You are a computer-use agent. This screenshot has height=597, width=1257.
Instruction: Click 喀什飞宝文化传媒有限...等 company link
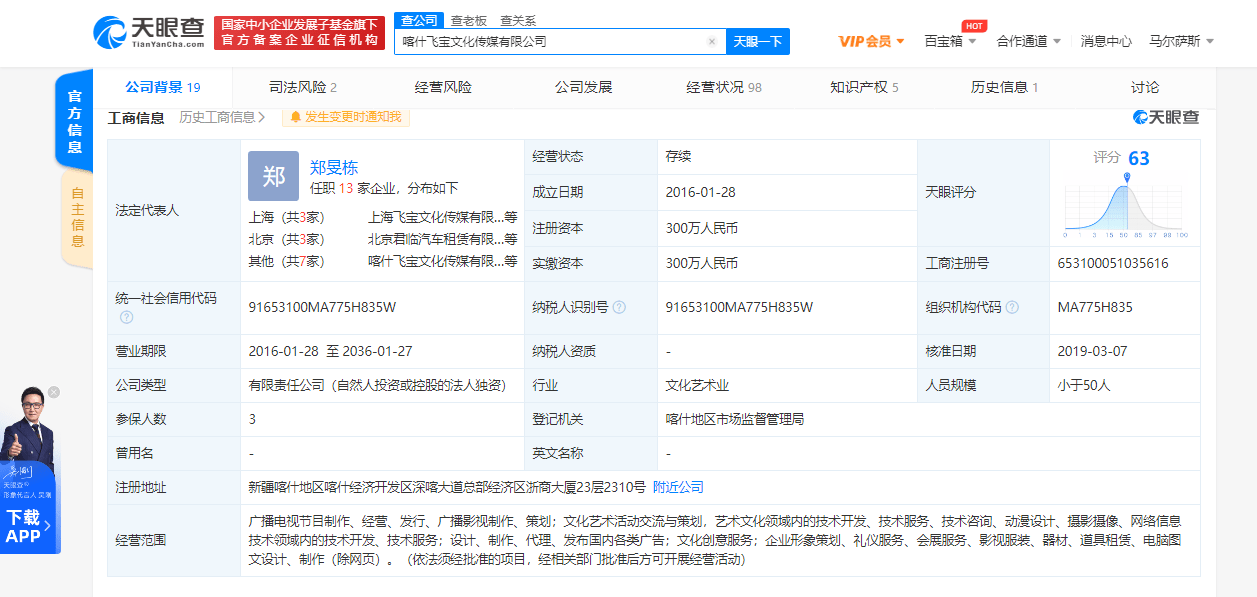[442, 261]
